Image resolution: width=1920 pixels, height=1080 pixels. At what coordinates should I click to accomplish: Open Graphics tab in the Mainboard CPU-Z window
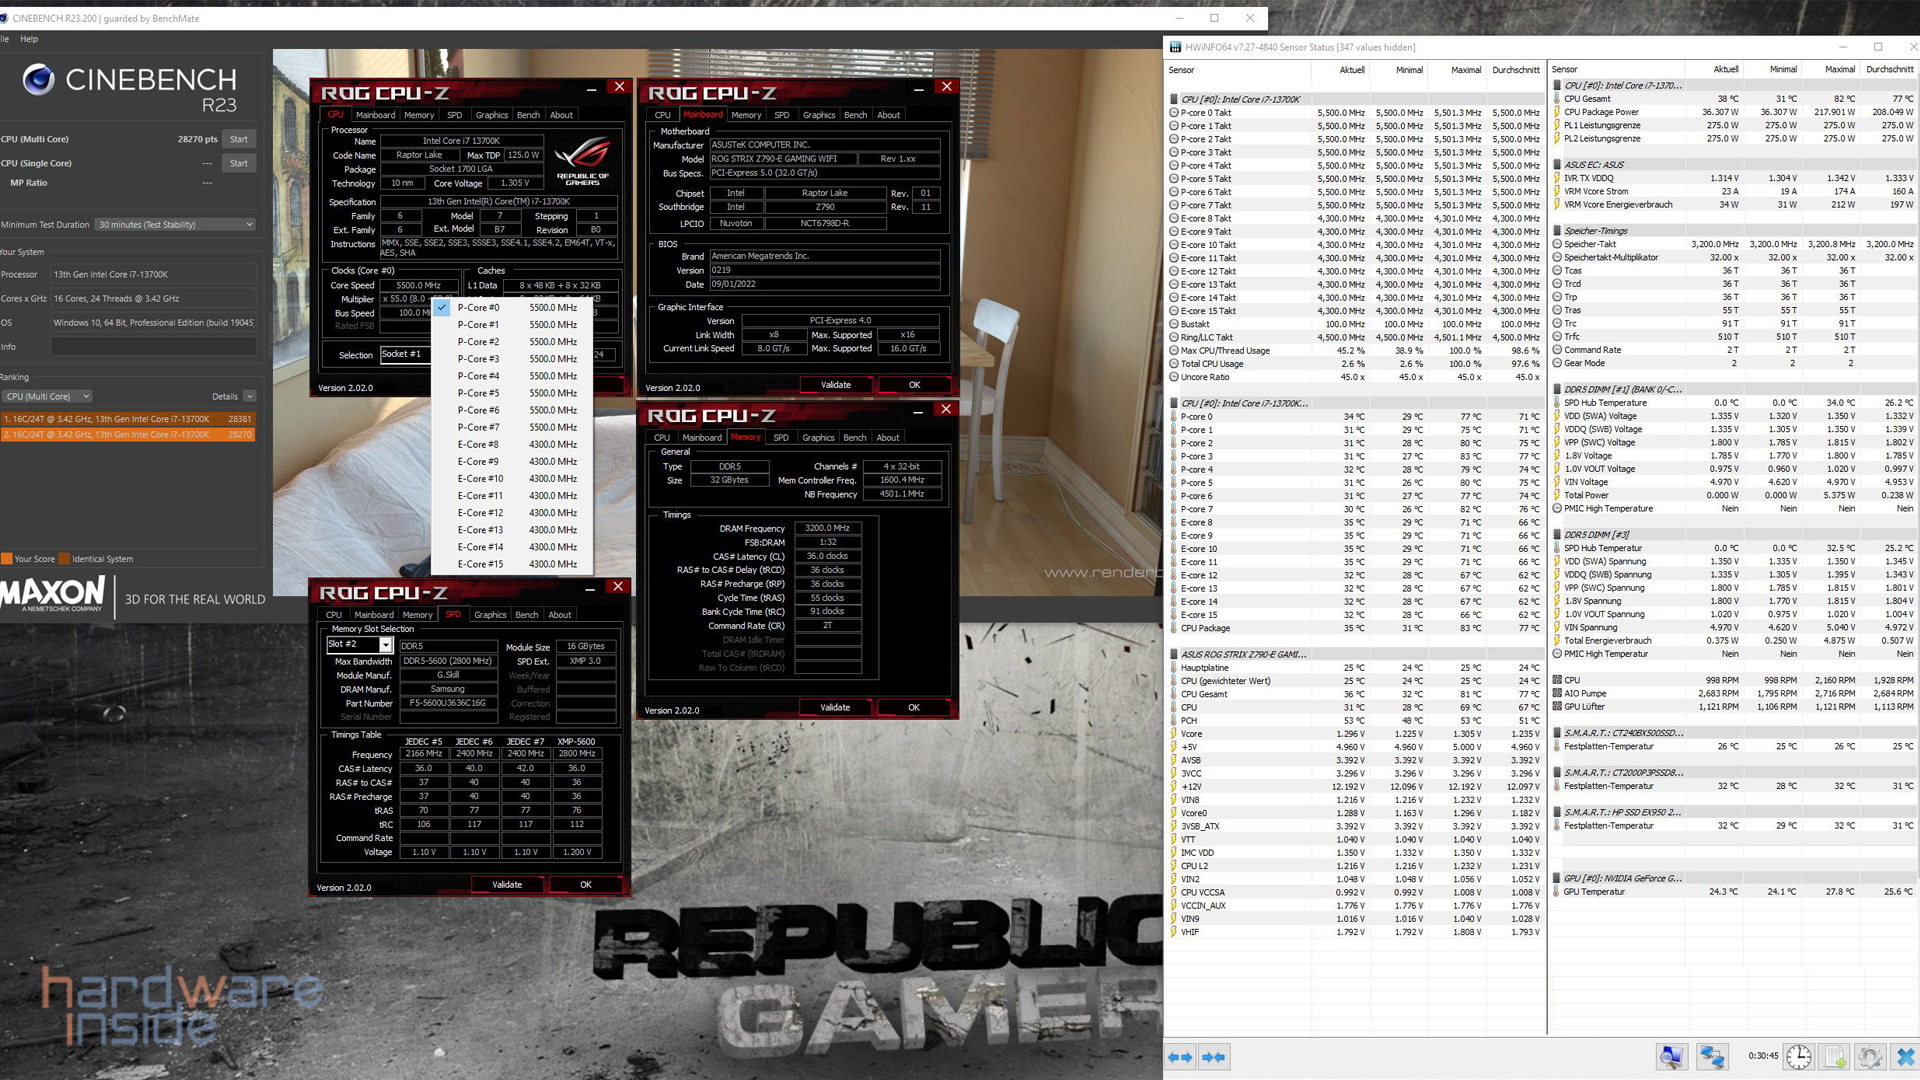pyautogui.click(x=819, y=115)
